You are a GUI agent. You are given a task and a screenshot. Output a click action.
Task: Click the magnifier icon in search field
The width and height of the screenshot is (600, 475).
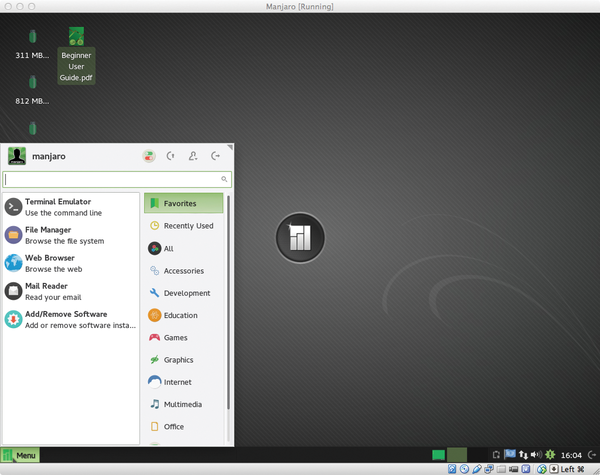click(x=224, y=179)
